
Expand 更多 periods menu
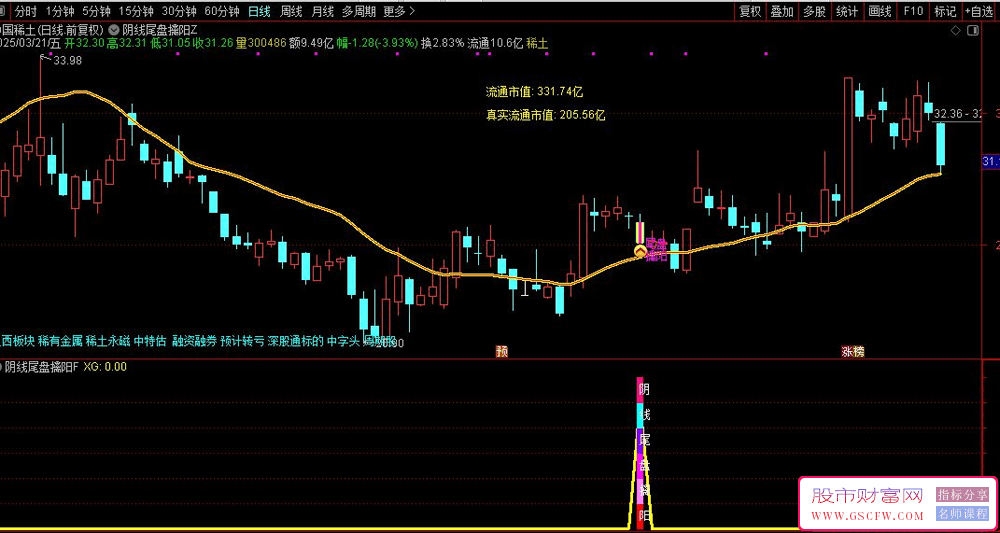pos(399,11)
